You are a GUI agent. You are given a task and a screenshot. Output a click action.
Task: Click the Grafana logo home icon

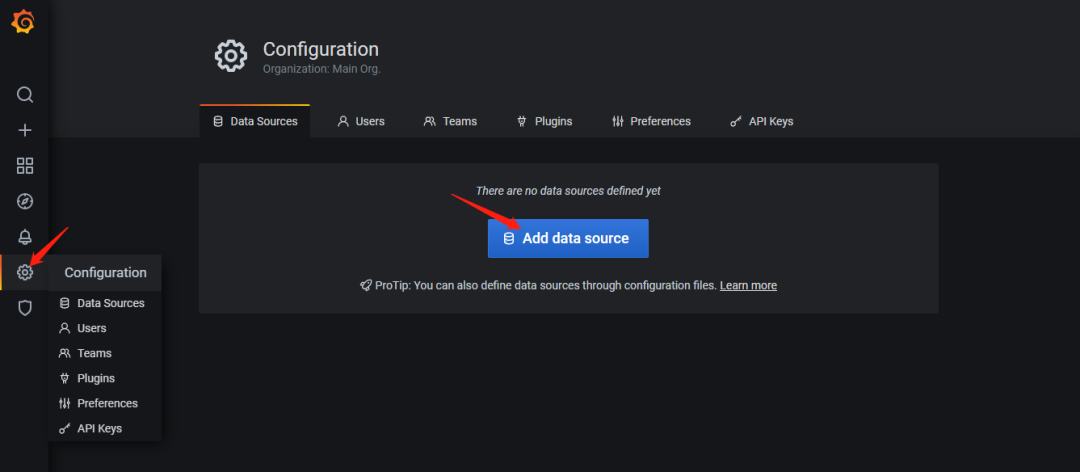(24, 21)
